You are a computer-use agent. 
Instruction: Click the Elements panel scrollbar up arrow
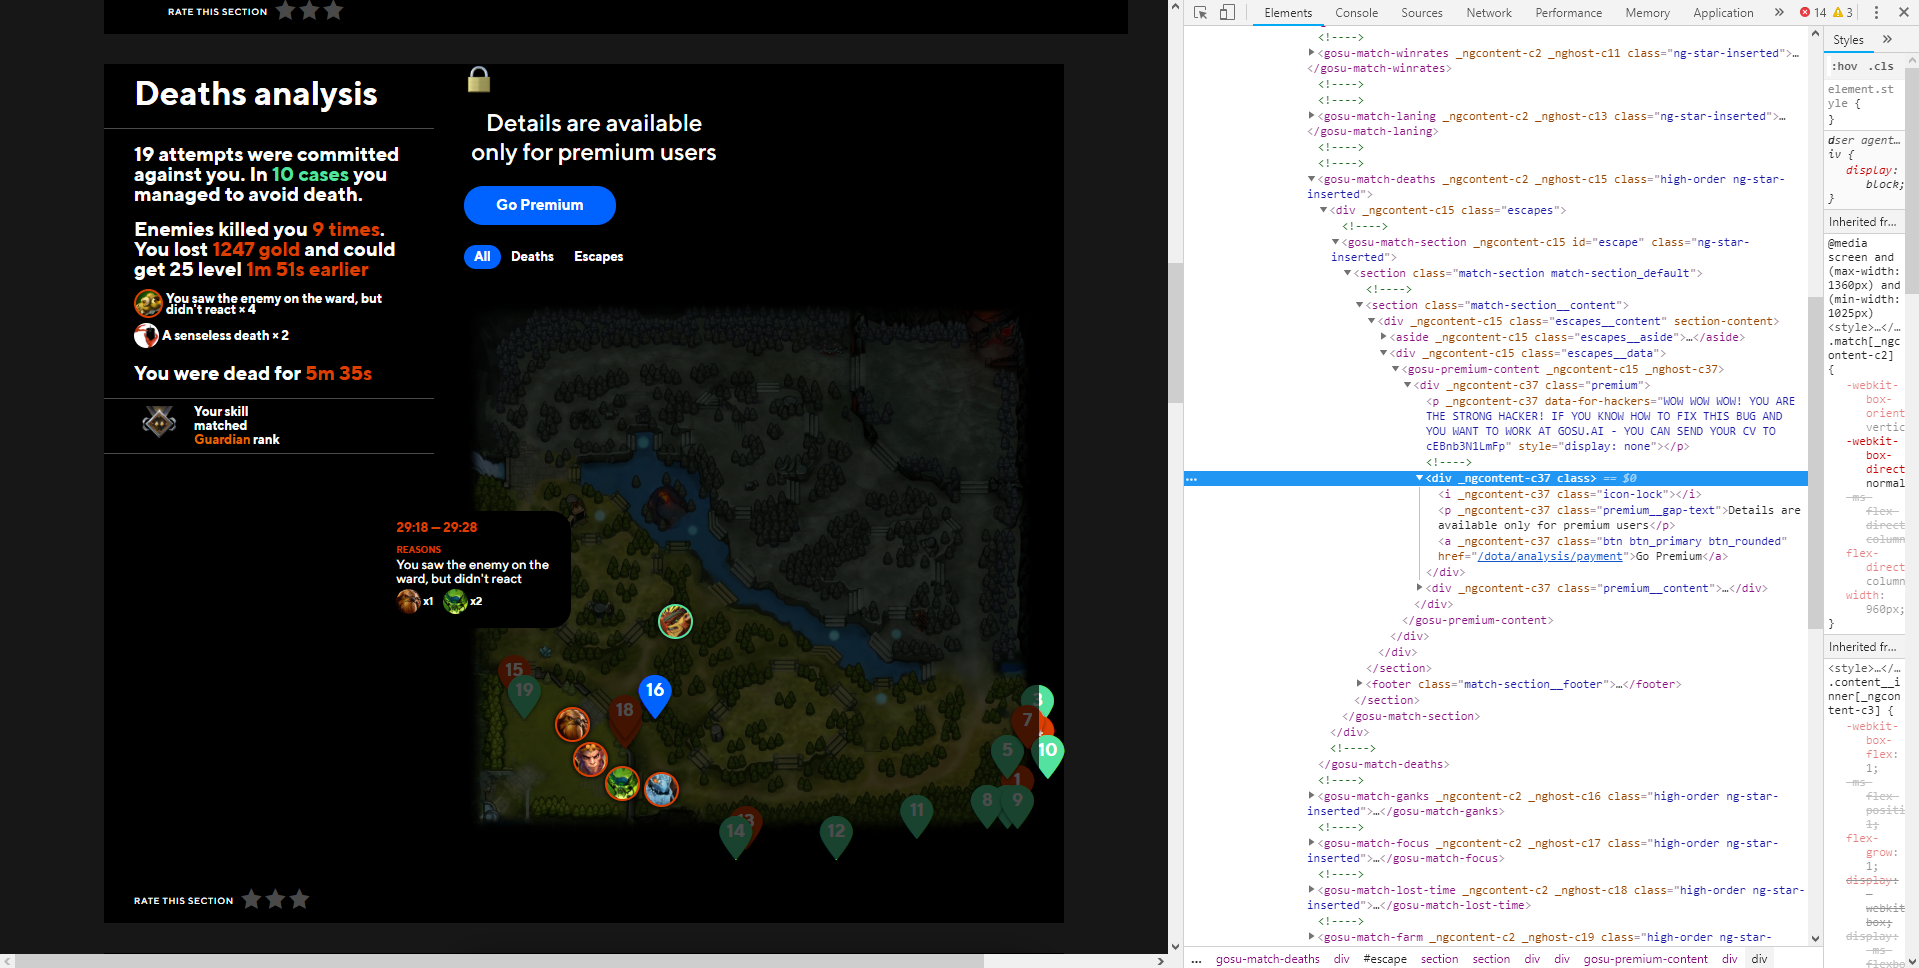1815,34
